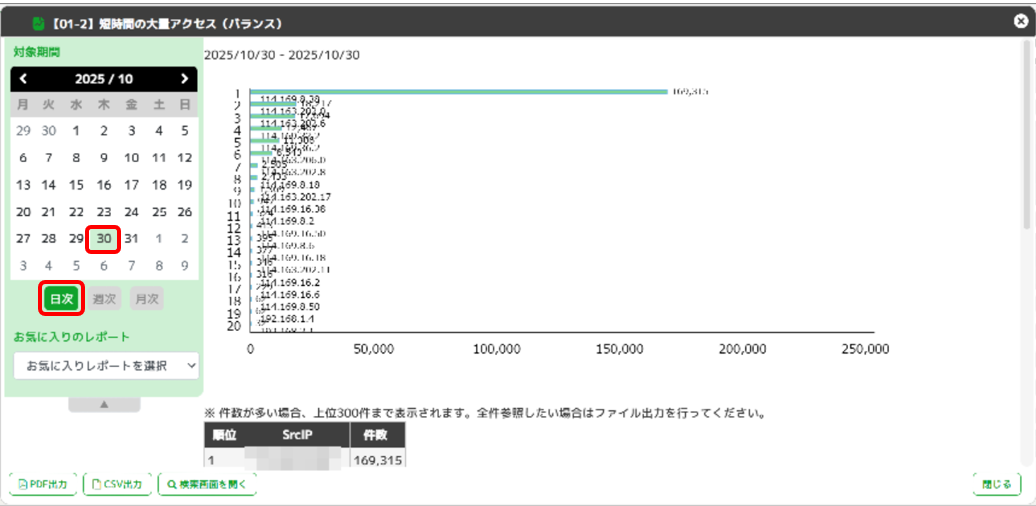This screenshot has width=1036, height=506.
Task: Select 日次 daily period toggle
Action: point(62,298)
